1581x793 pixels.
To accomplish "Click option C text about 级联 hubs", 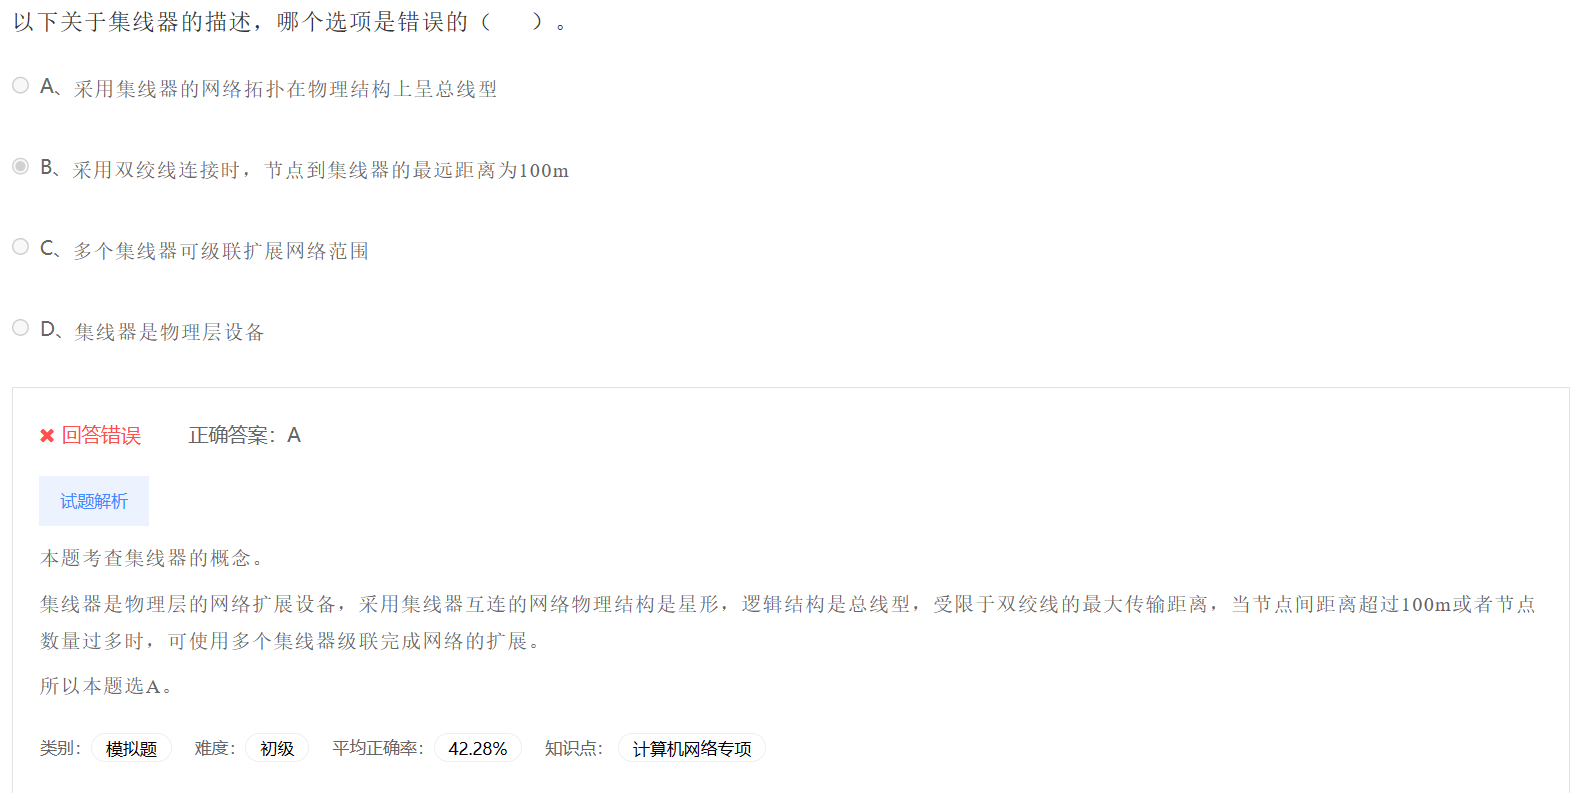I will (x=221, y=251).
